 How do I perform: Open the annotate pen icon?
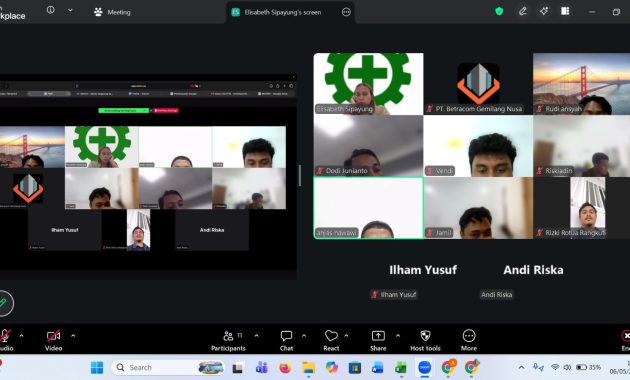[522, 11]
